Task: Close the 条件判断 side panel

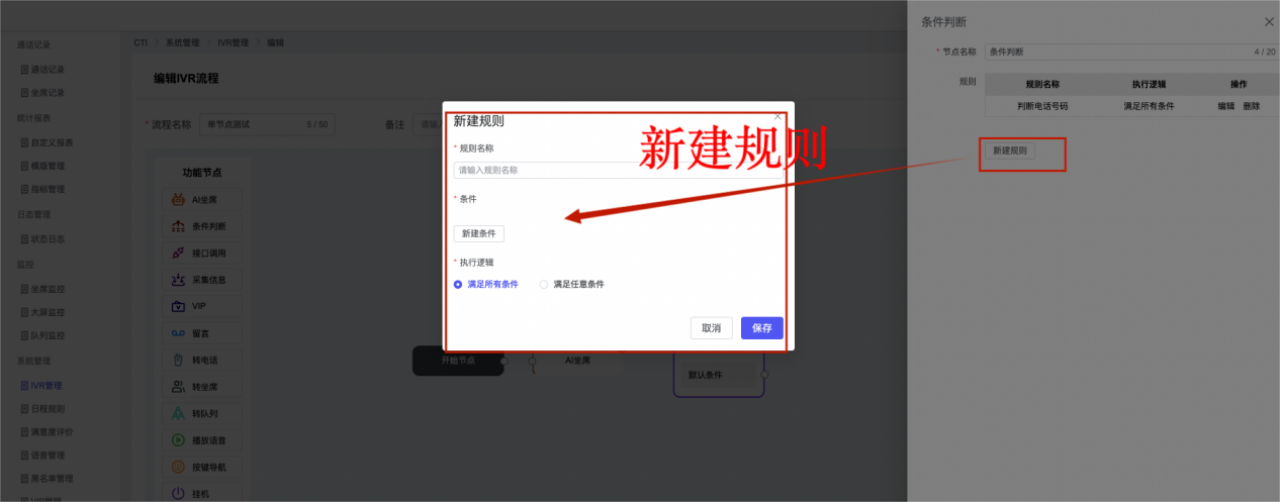Action: [x=1269, y=22]
